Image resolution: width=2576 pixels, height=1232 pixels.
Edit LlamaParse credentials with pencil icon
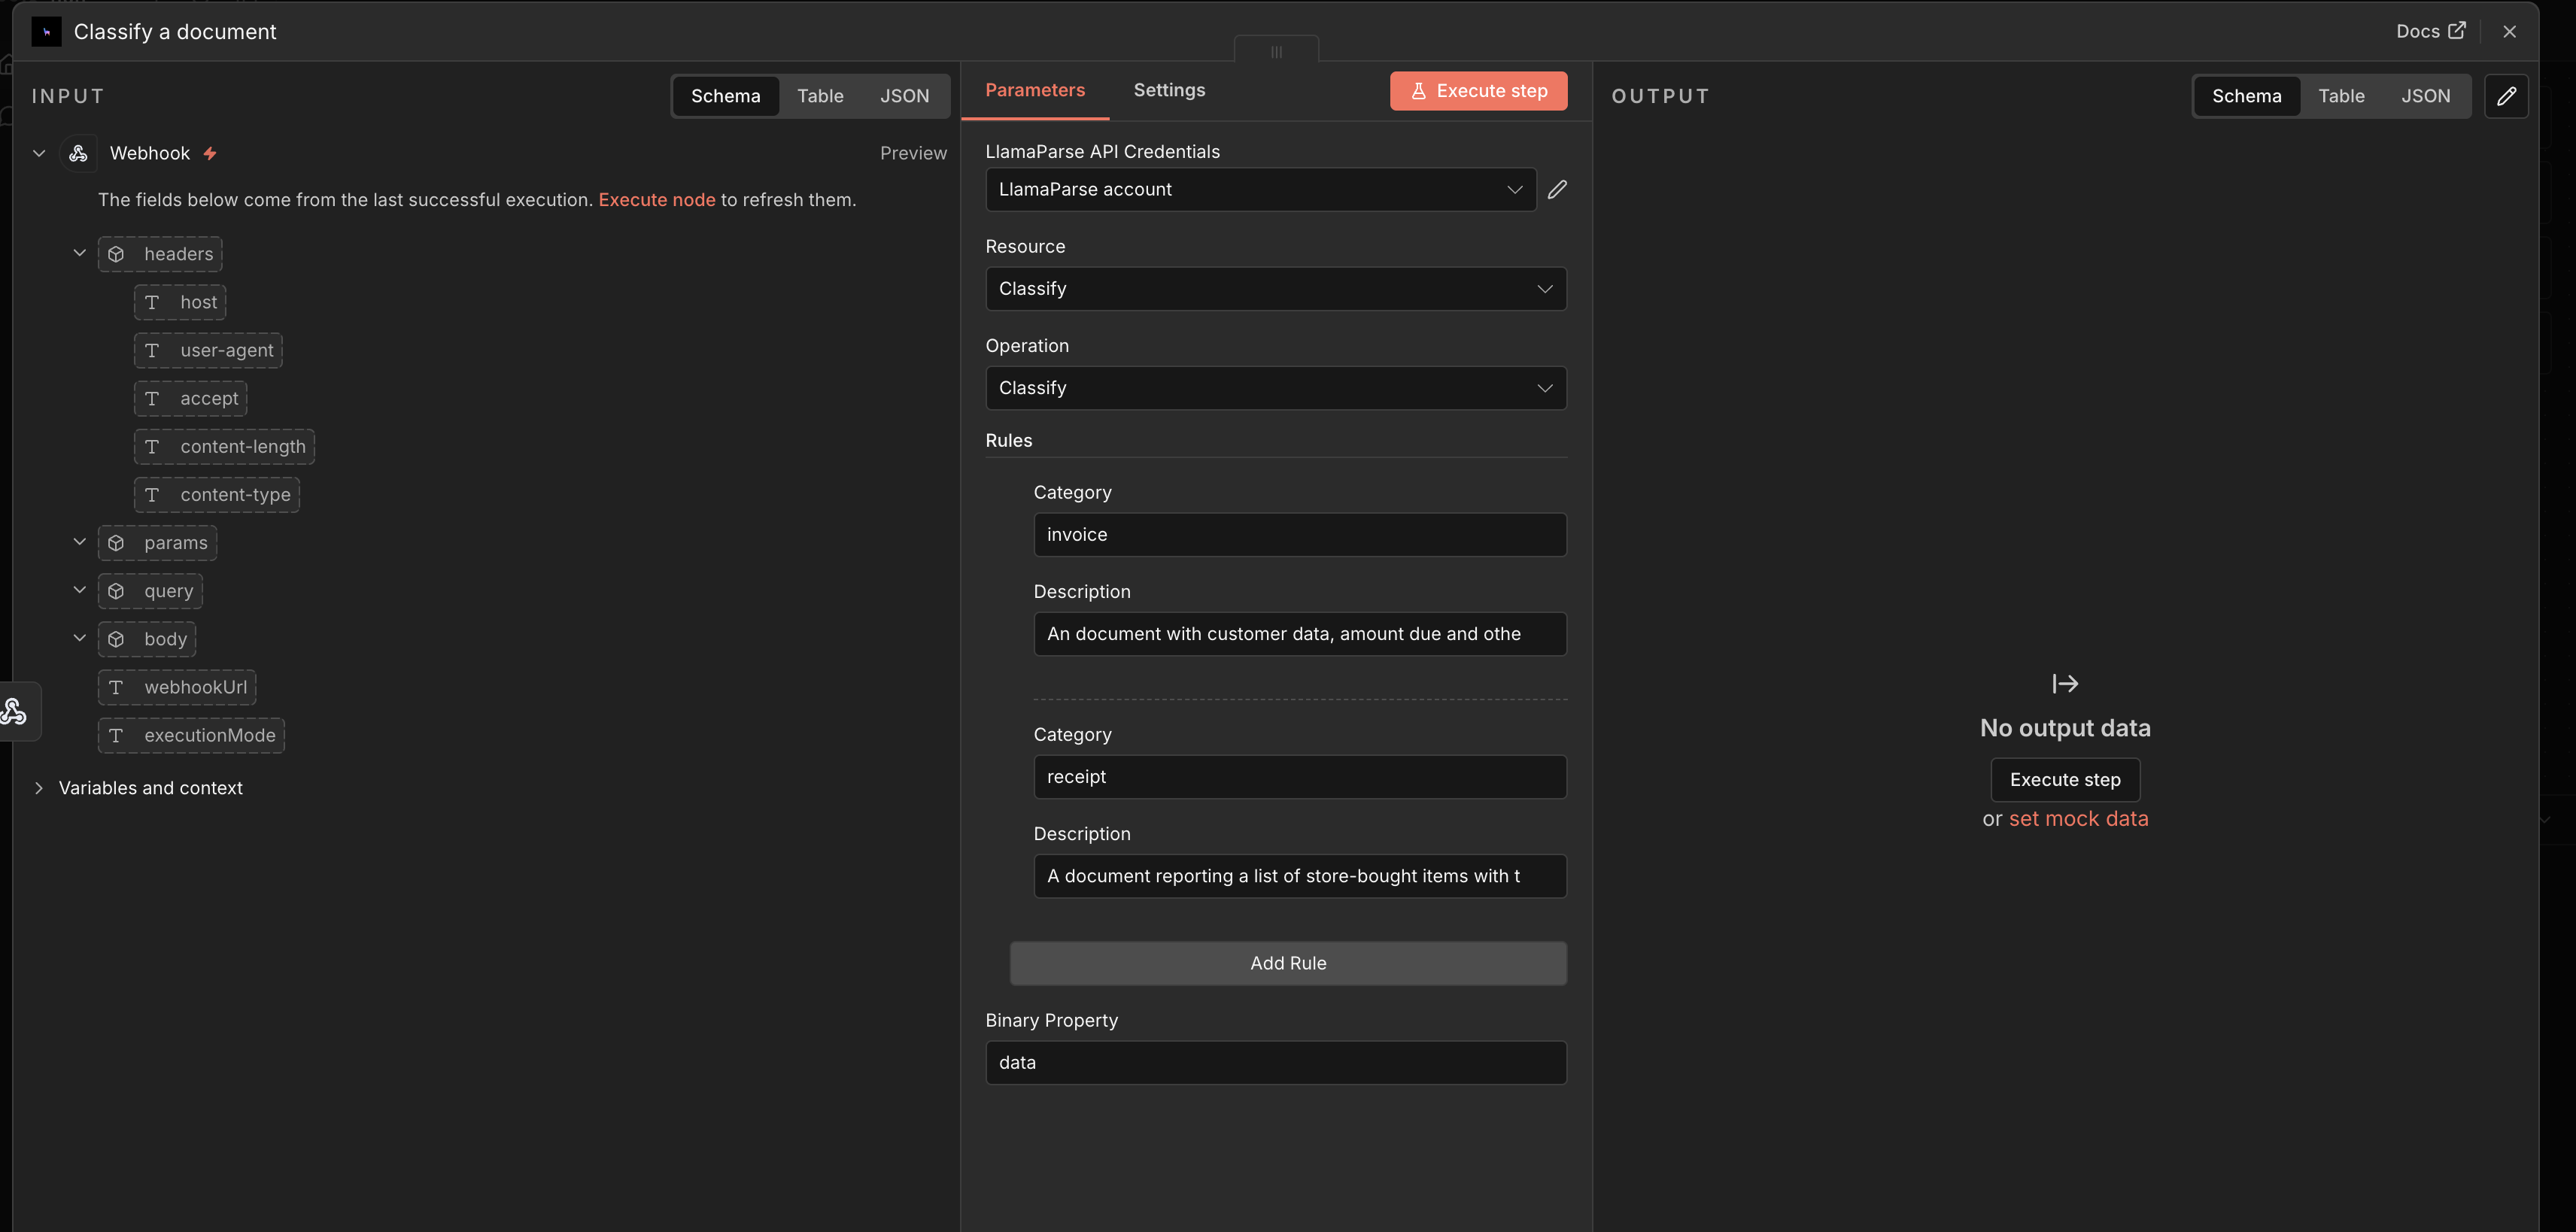click(1557, 189)
